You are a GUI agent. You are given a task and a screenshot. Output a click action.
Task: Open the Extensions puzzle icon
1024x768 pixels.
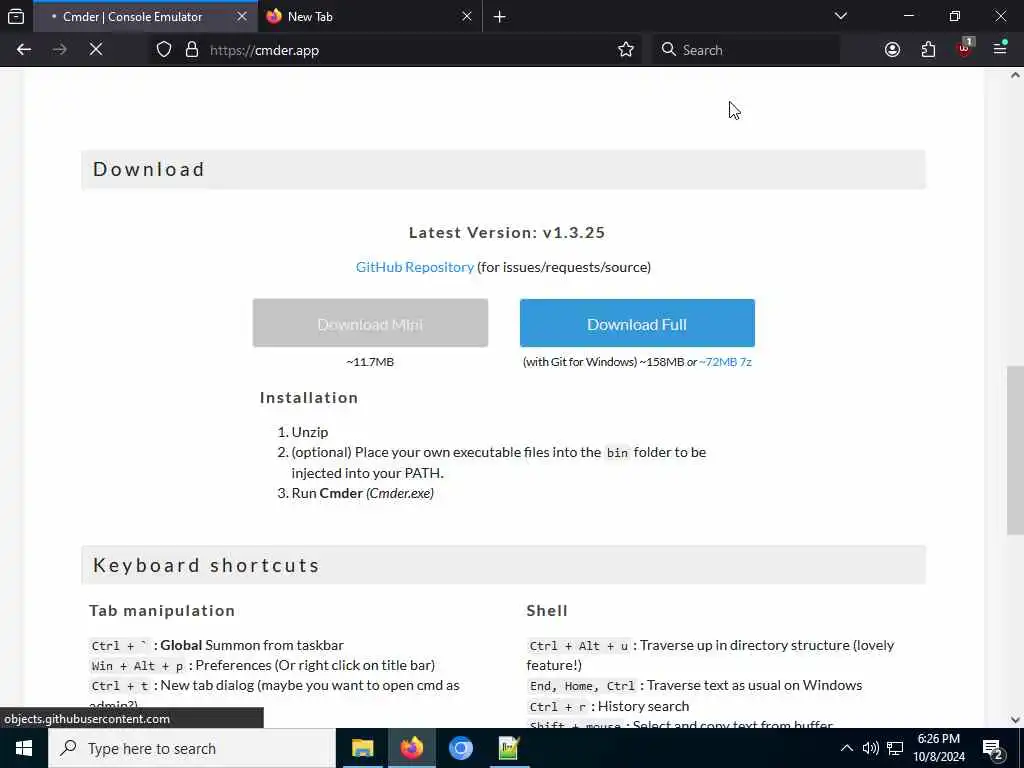[x=928, y=50]
